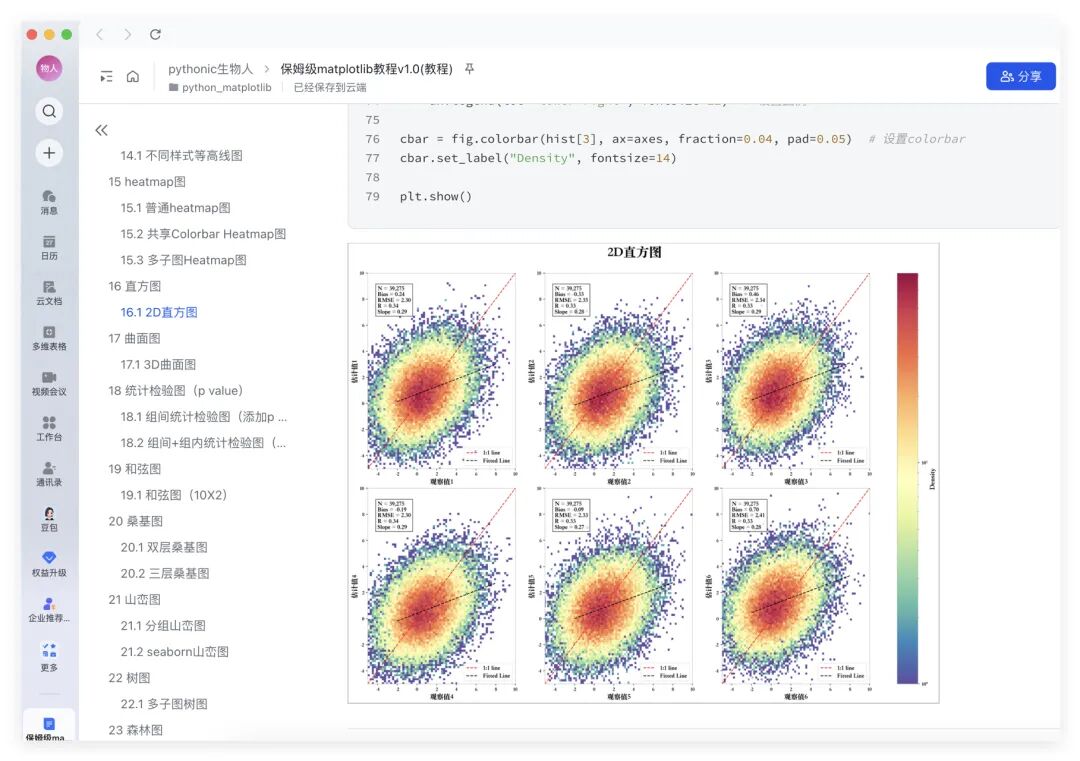Open 工作台 workbench in sidebar
This screenshot has height=761, width=1080.
(49, 428)
